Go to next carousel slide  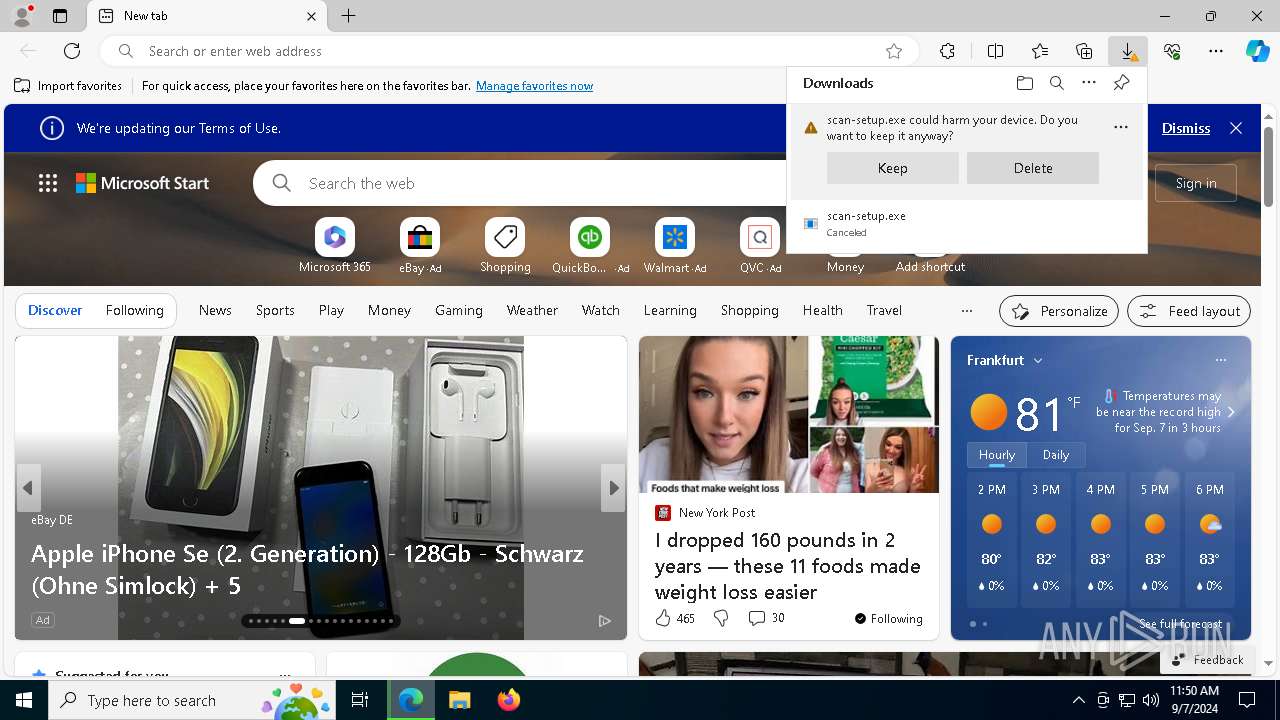pos(613,488)
